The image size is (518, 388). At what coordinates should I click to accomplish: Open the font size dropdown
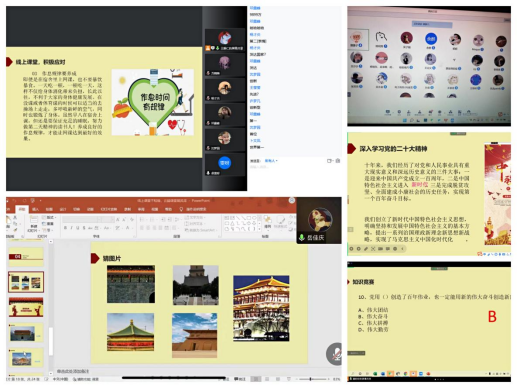click(108, 219)
